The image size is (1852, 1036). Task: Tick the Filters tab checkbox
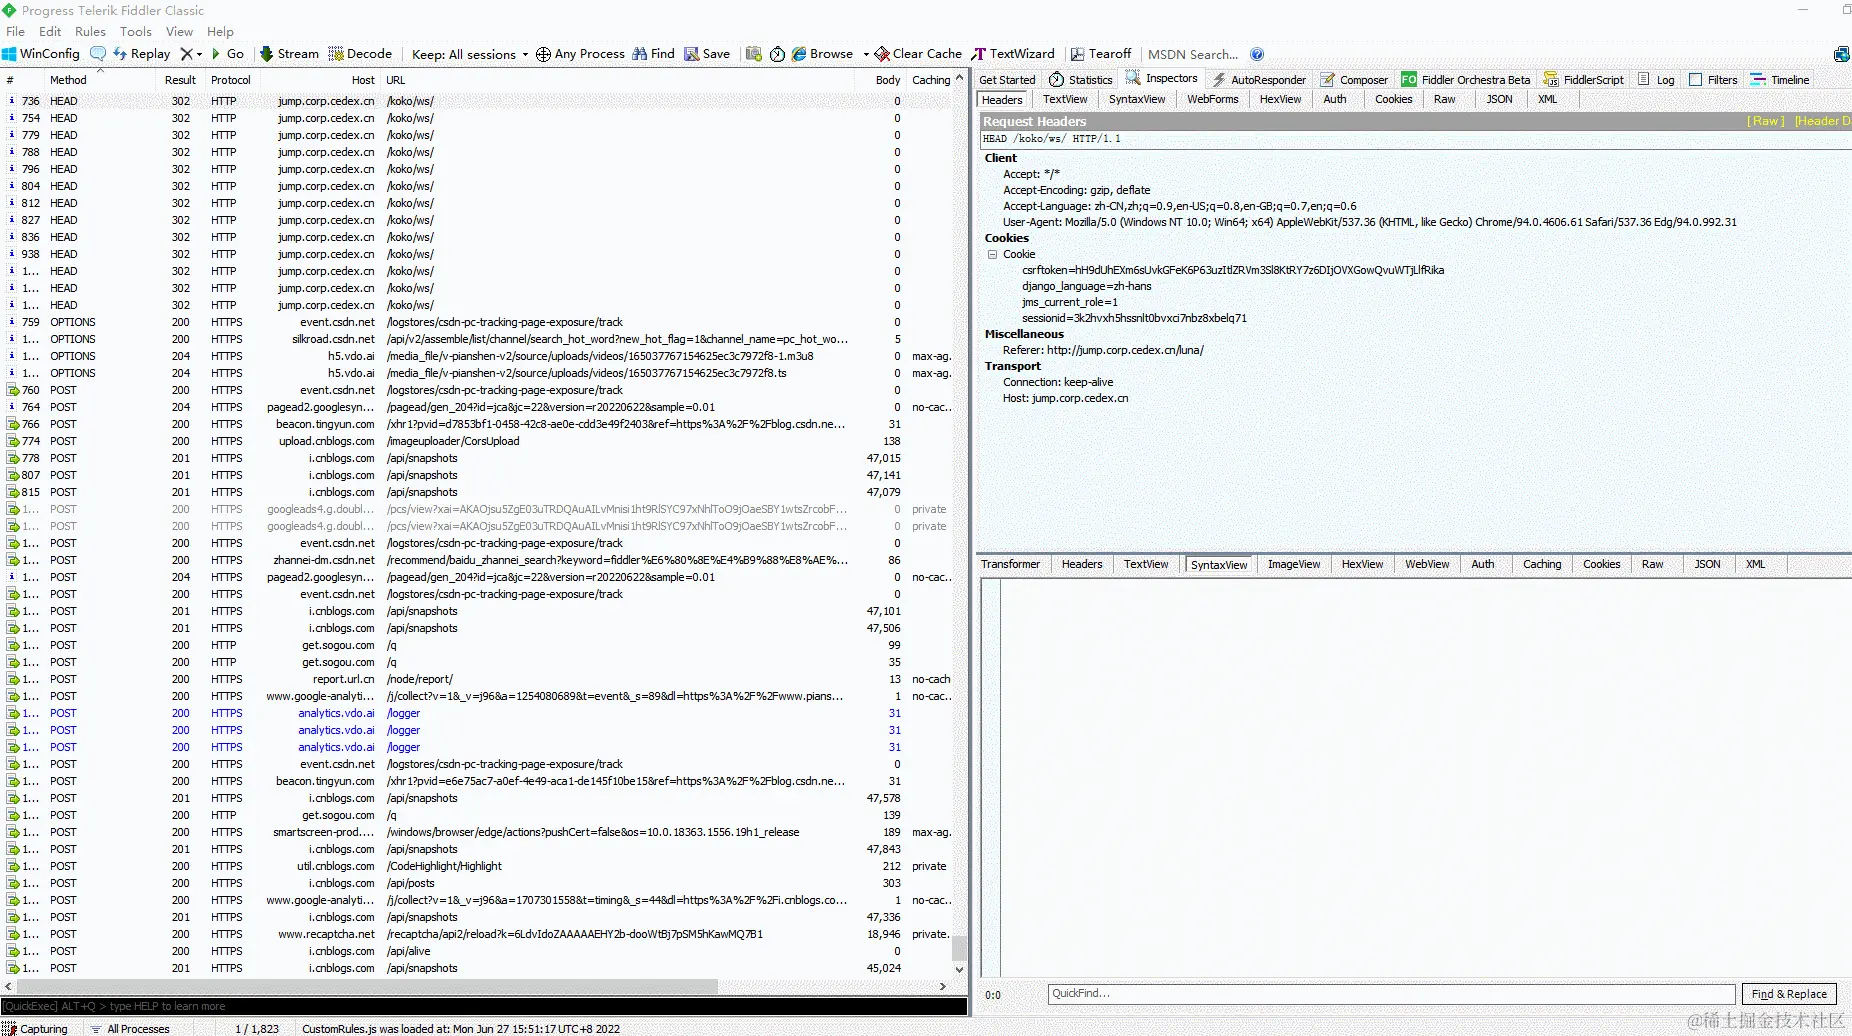click(x=1696, y=80)
